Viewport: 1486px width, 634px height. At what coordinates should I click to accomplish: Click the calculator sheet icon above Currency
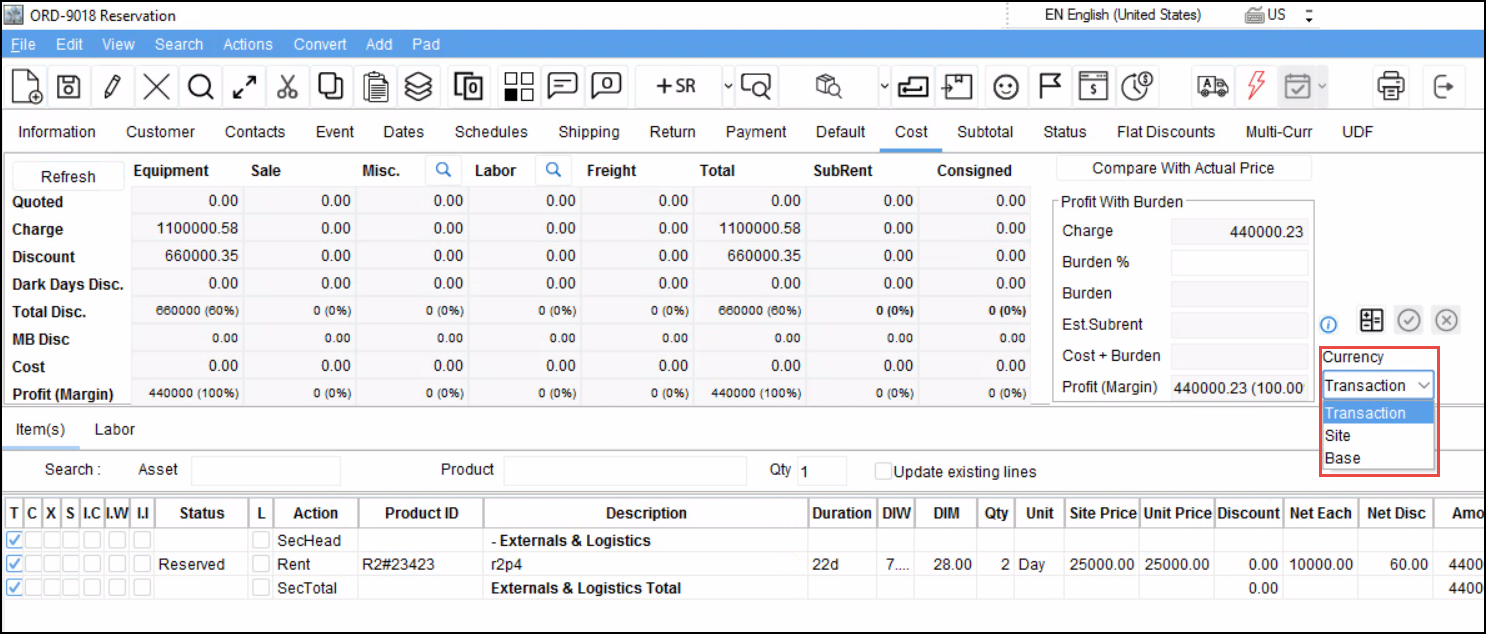(x=1371, y=320)
